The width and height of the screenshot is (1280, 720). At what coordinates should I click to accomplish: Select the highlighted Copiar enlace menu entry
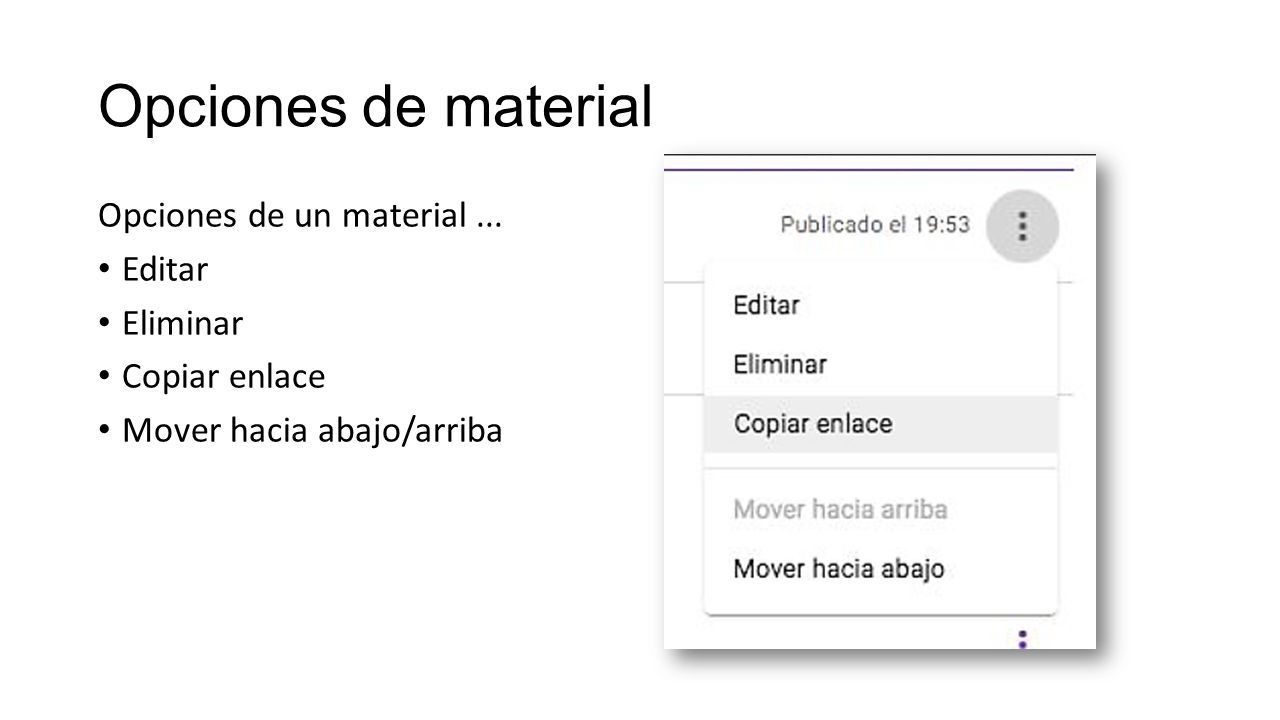click(881, 424)
